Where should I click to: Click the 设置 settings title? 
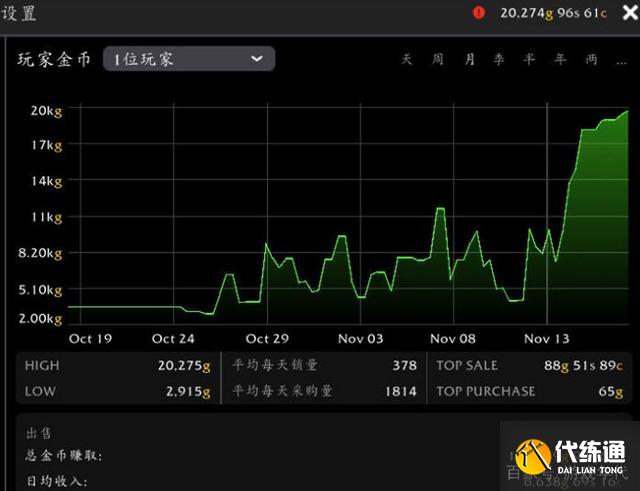pos(18,13)
